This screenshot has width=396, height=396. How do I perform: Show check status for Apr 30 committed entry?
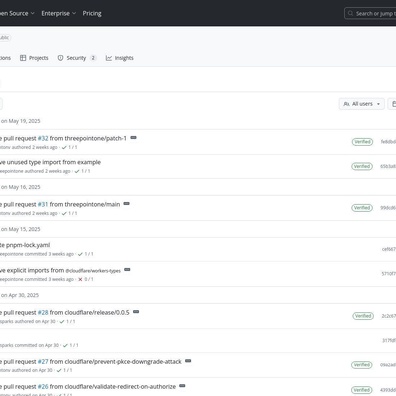(x=70, y=345)
